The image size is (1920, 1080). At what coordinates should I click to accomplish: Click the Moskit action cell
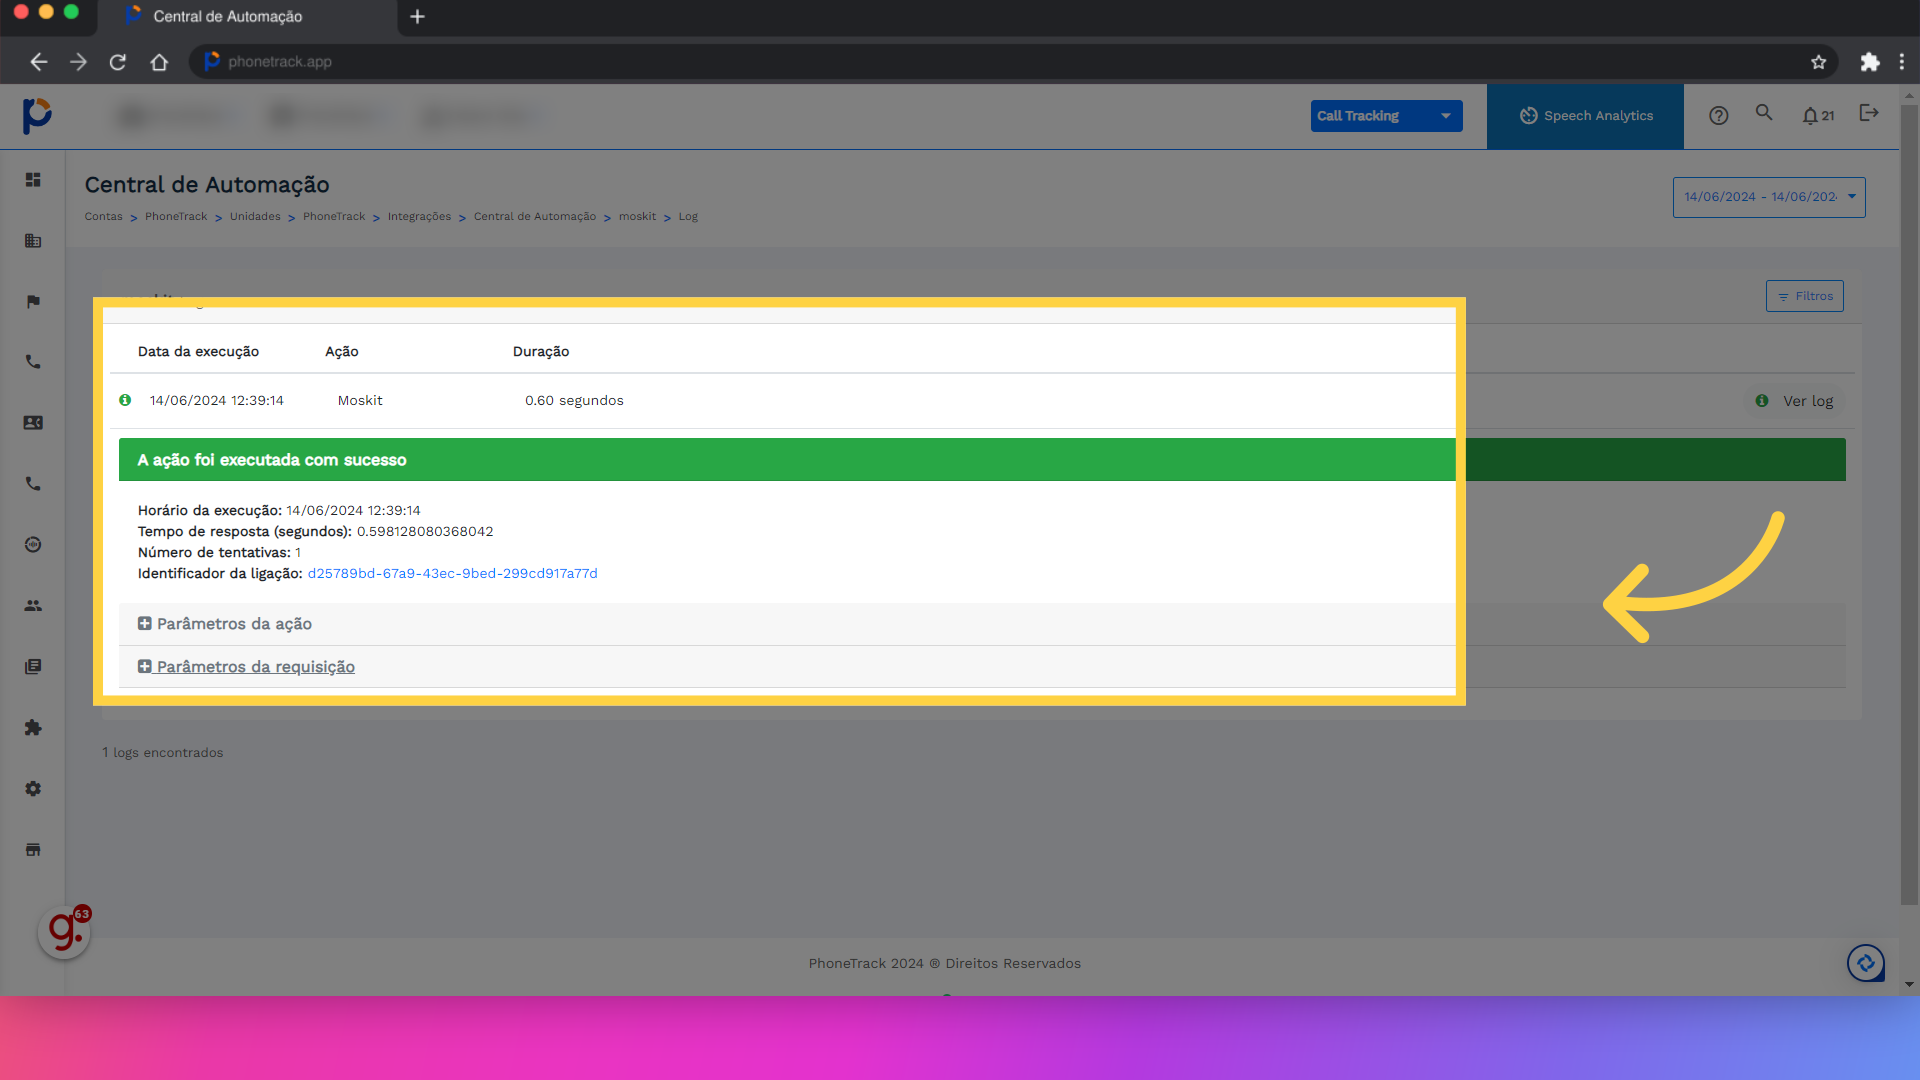tap(360, 401)
